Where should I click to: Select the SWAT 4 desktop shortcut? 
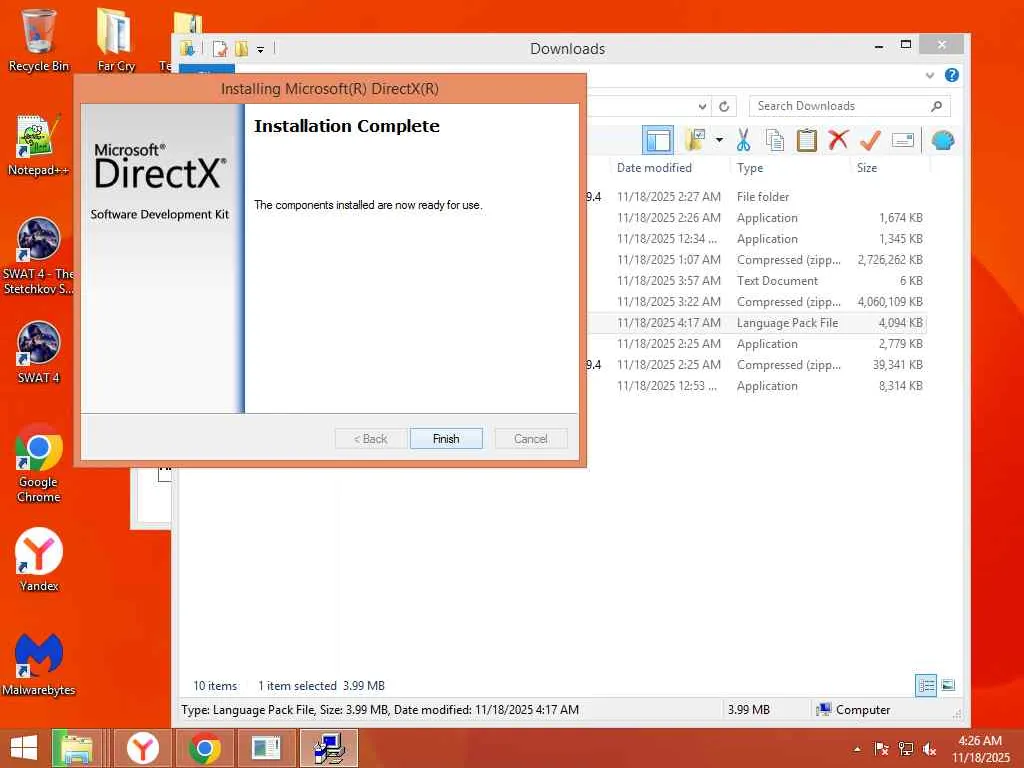point(38,353)
